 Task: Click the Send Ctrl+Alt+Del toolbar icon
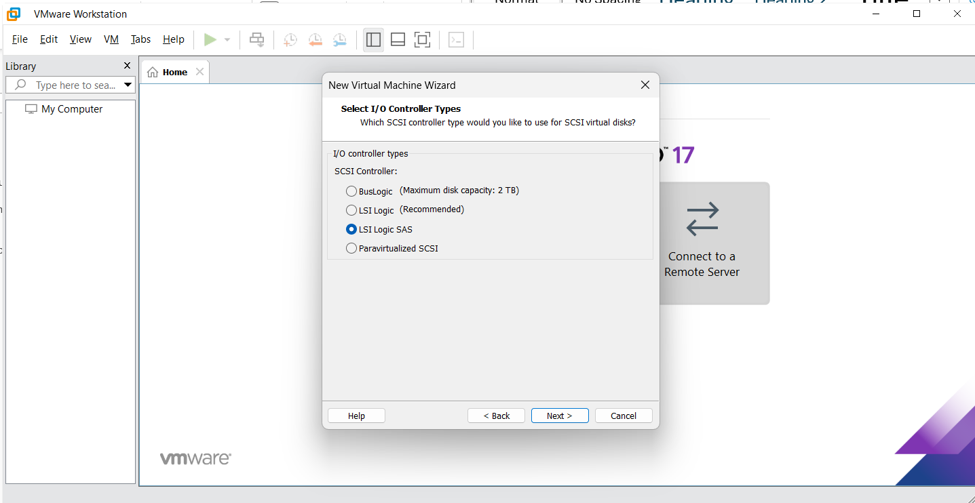(257, 40)
